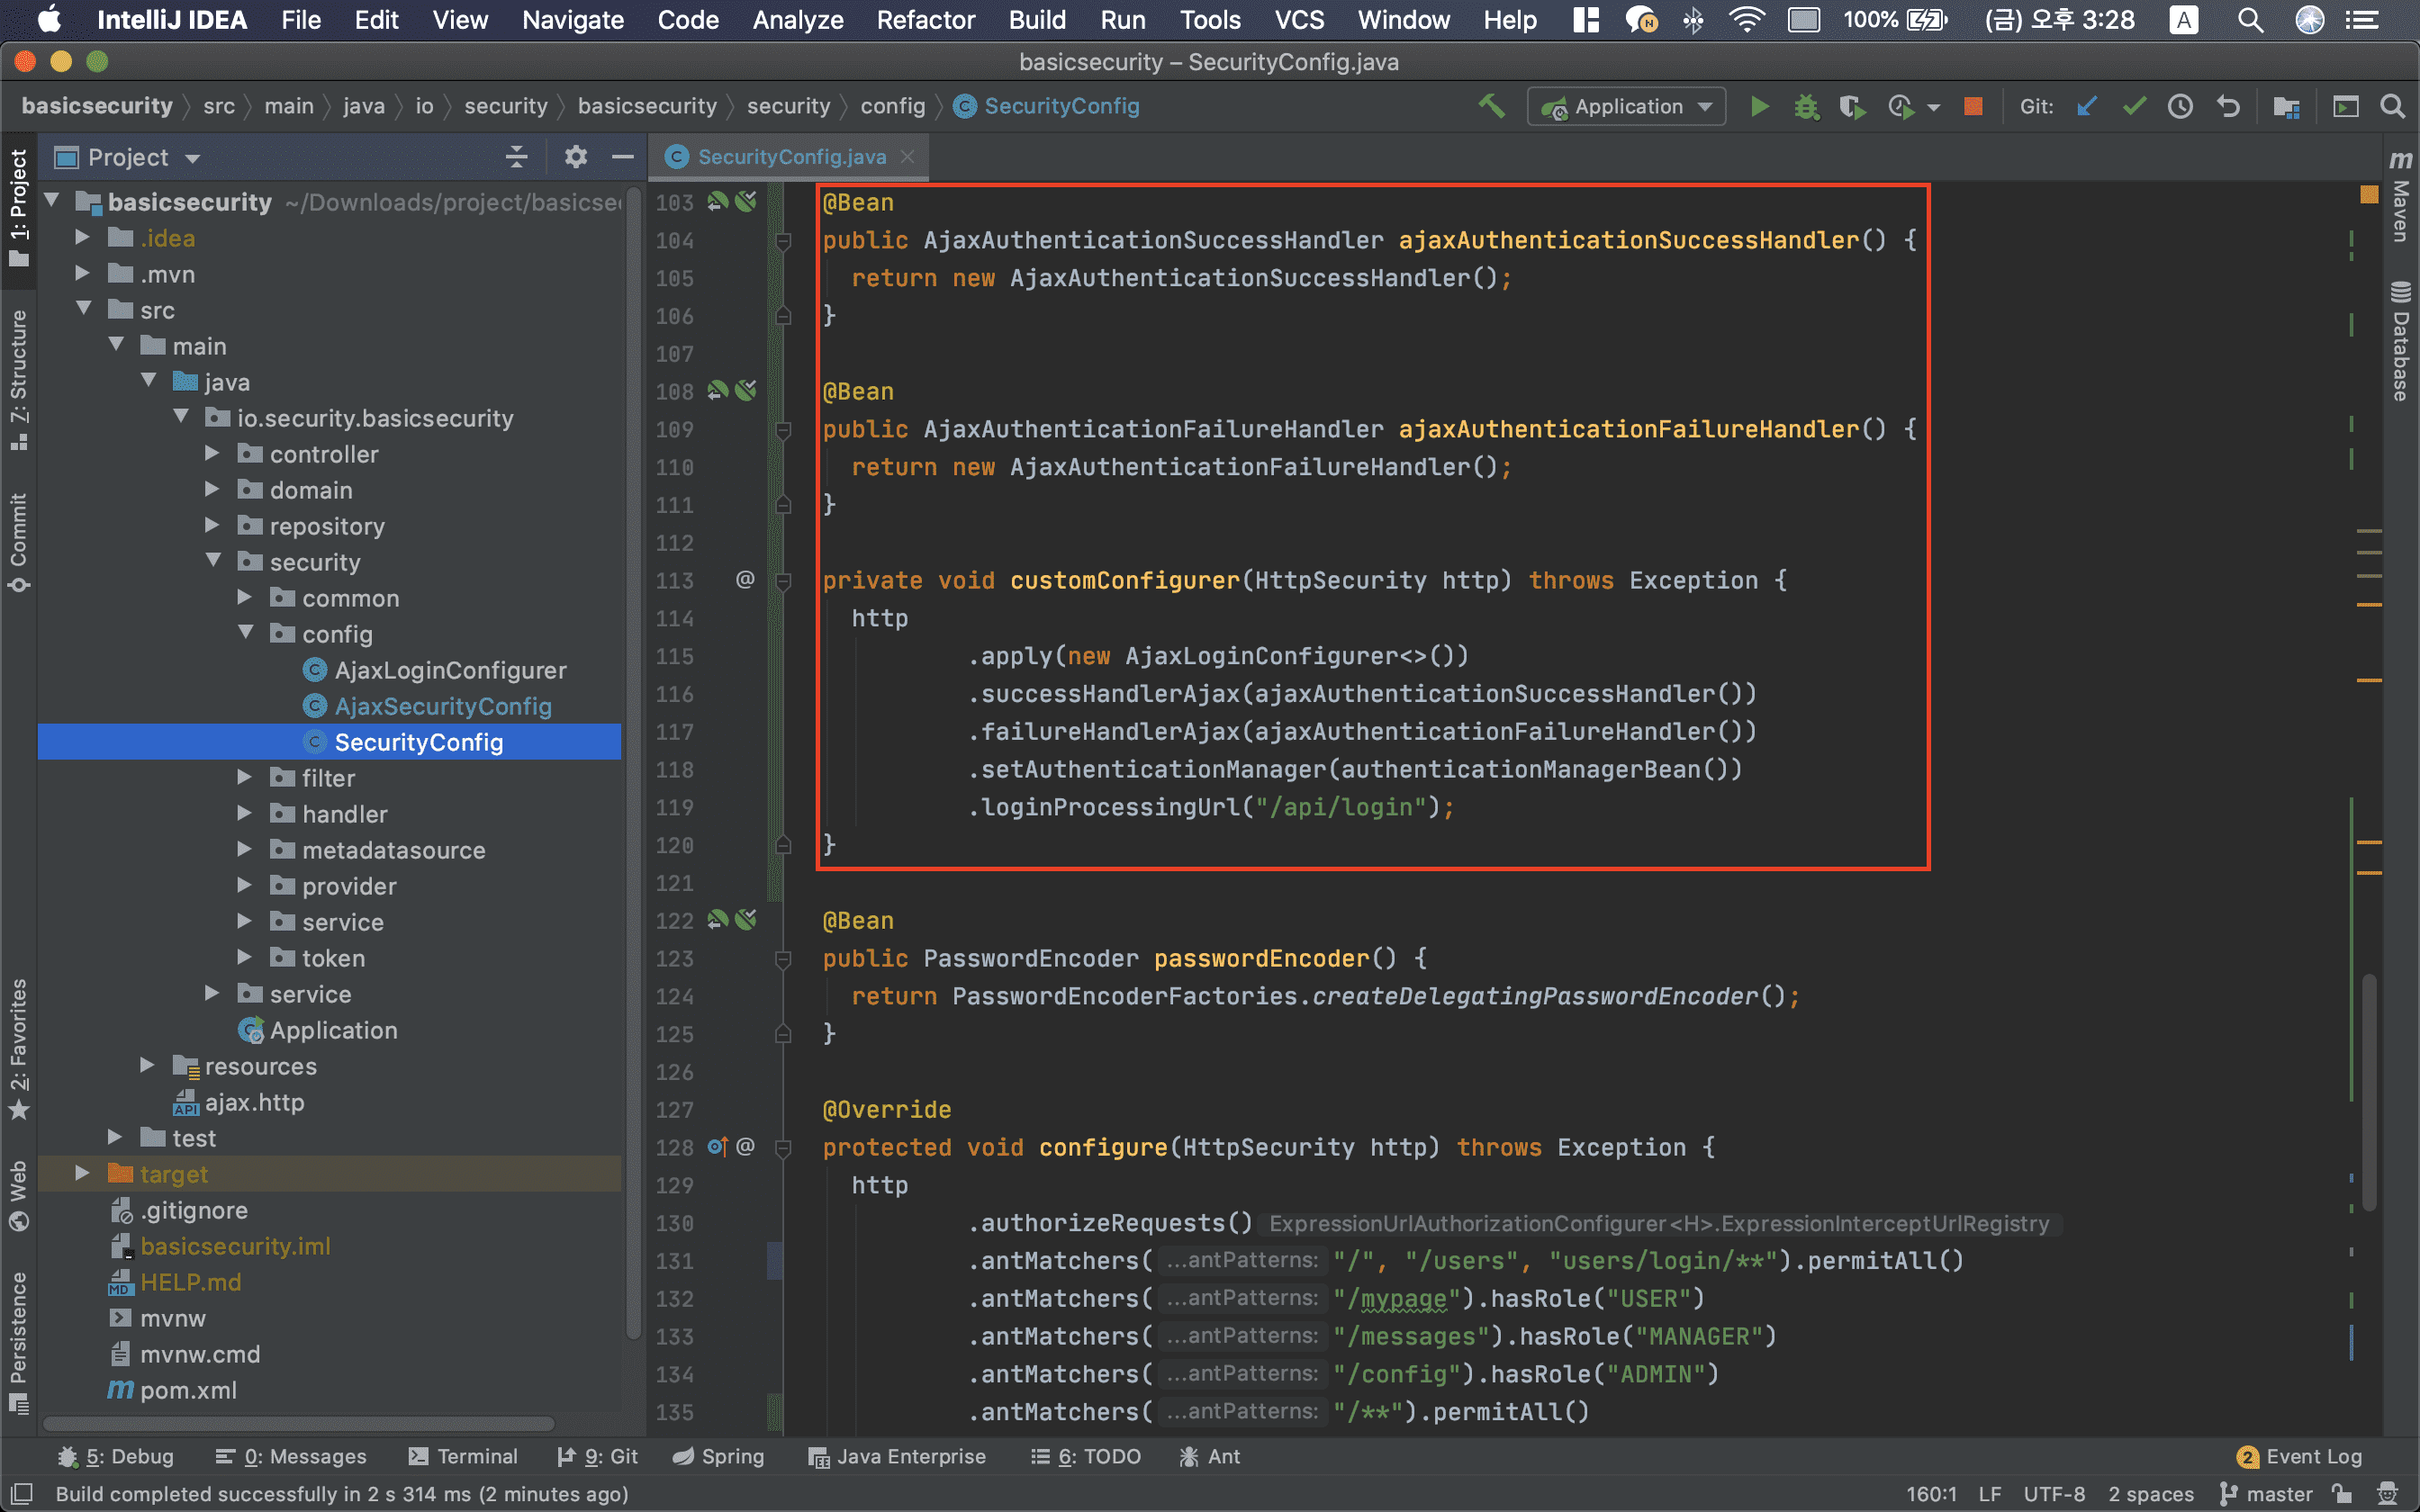Click the Show Git history clock icon
The image size is (2420, 1512).
[x=2180, y=107]
